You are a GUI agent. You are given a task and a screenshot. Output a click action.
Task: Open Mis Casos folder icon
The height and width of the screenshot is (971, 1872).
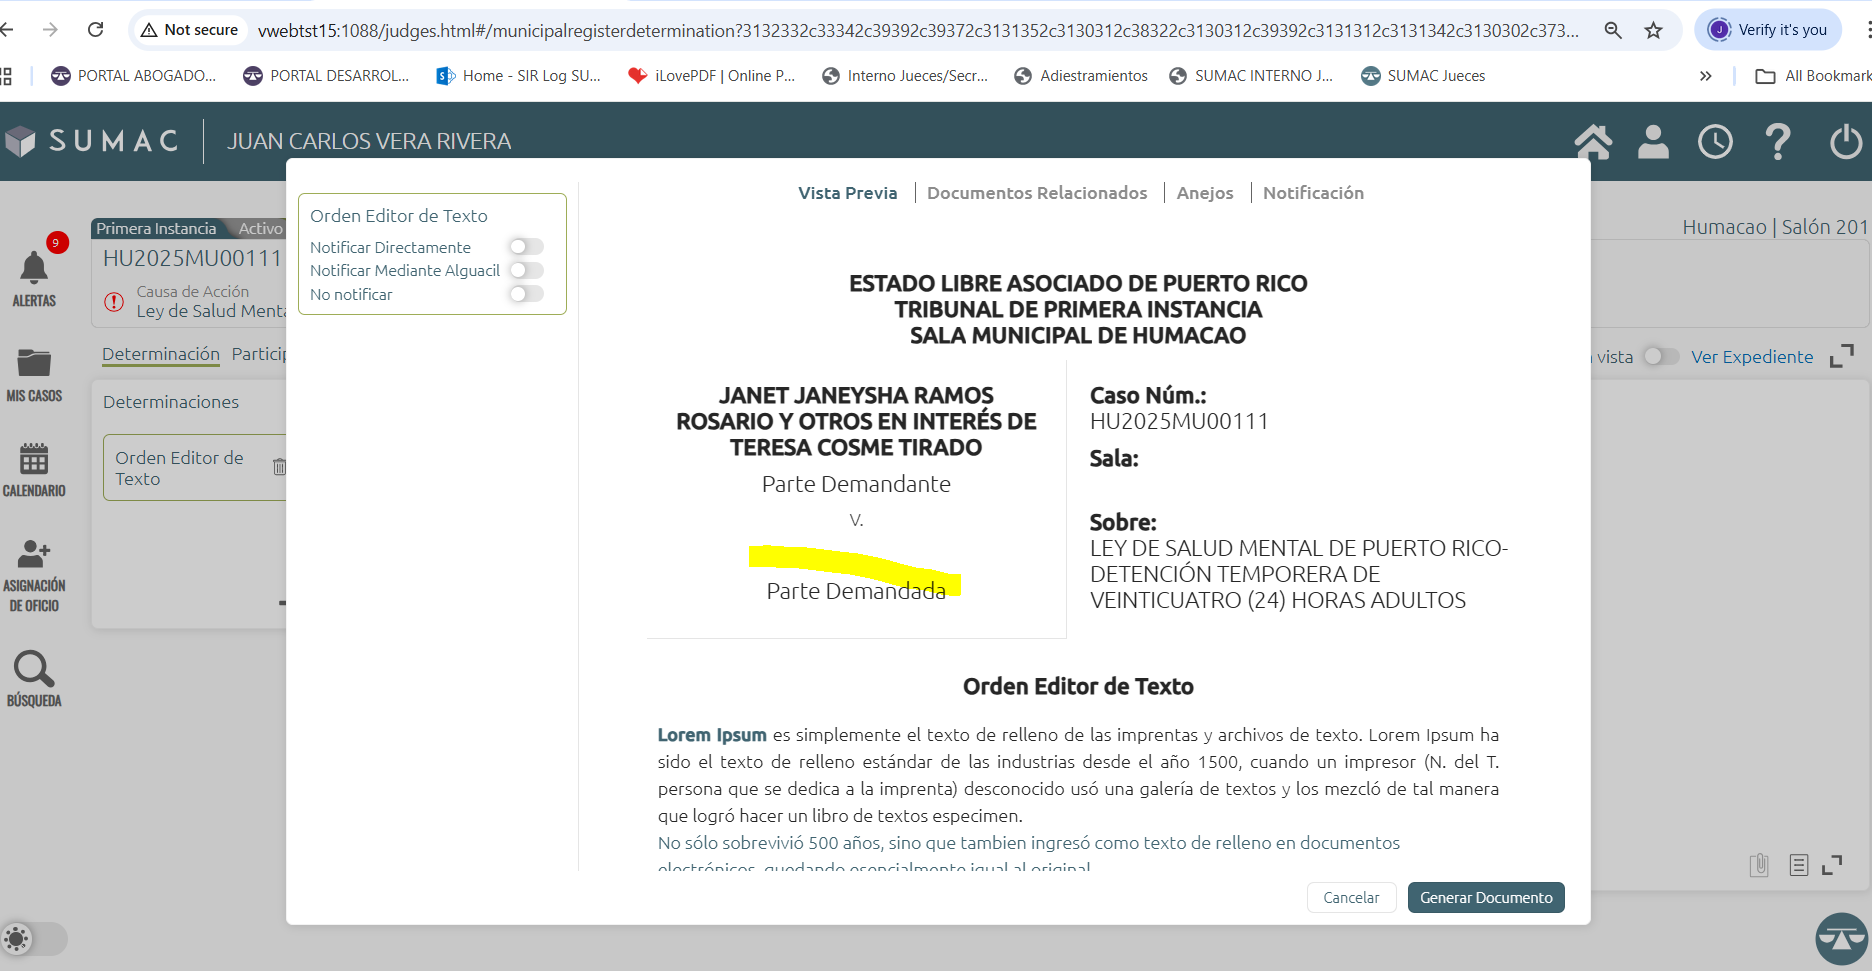pyautogui.click(x=34, y=364)
